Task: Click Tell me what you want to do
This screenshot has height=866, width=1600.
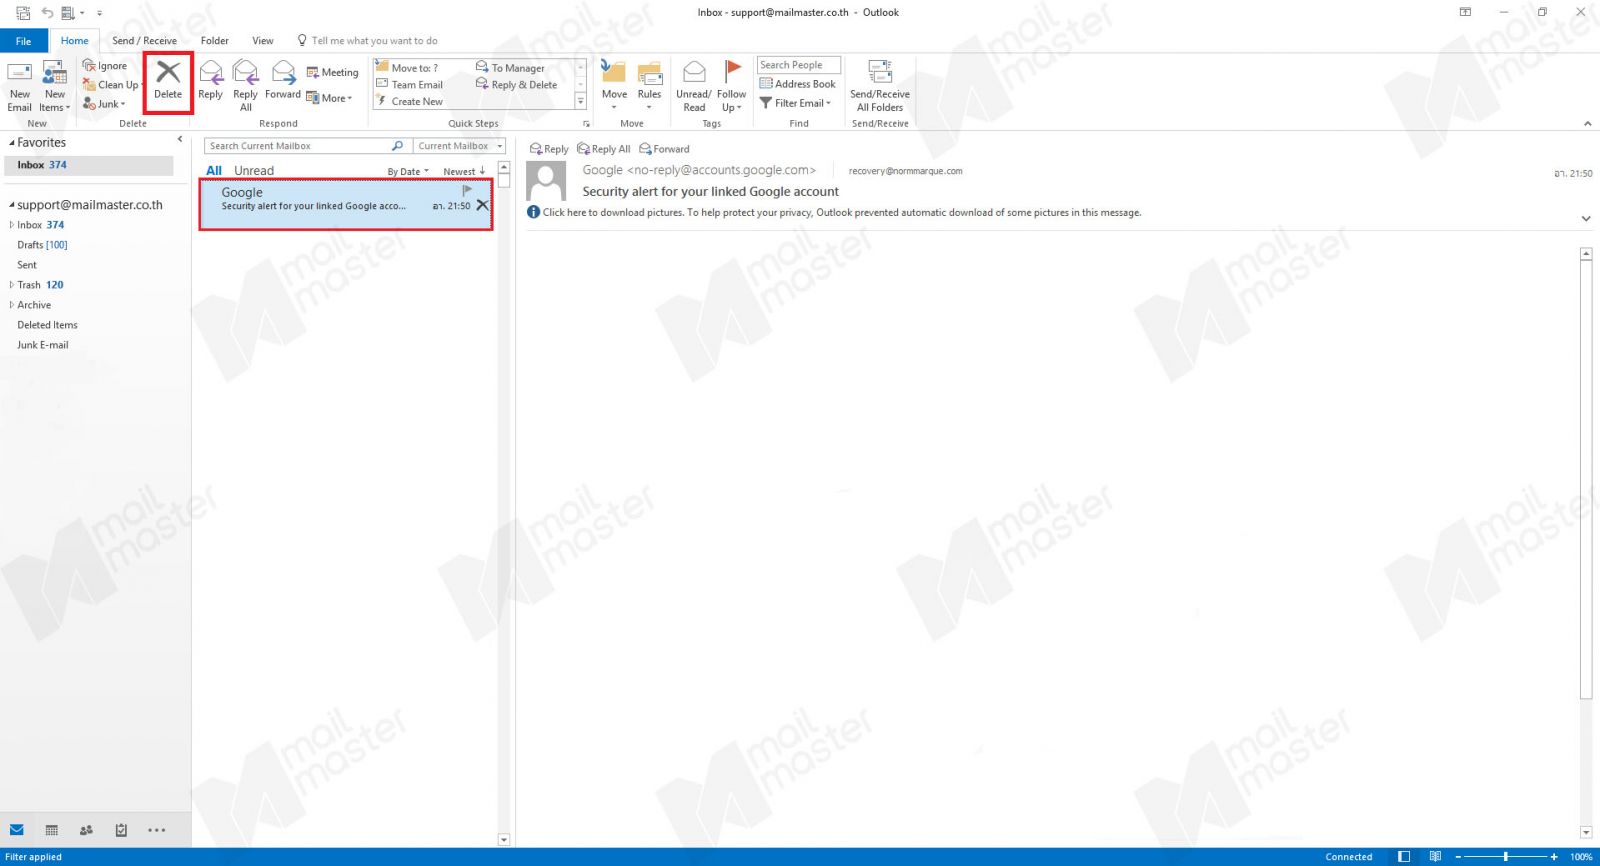Action: tap(368, 41)
